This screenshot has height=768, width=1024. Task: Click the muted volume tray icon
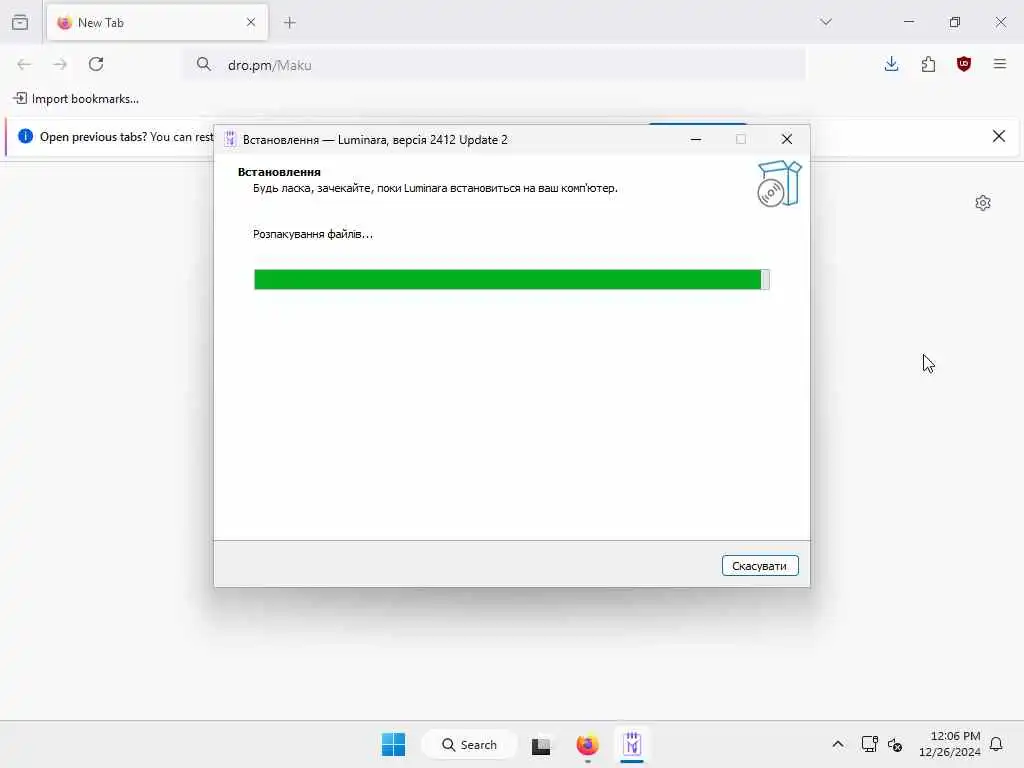click(895, 744)
